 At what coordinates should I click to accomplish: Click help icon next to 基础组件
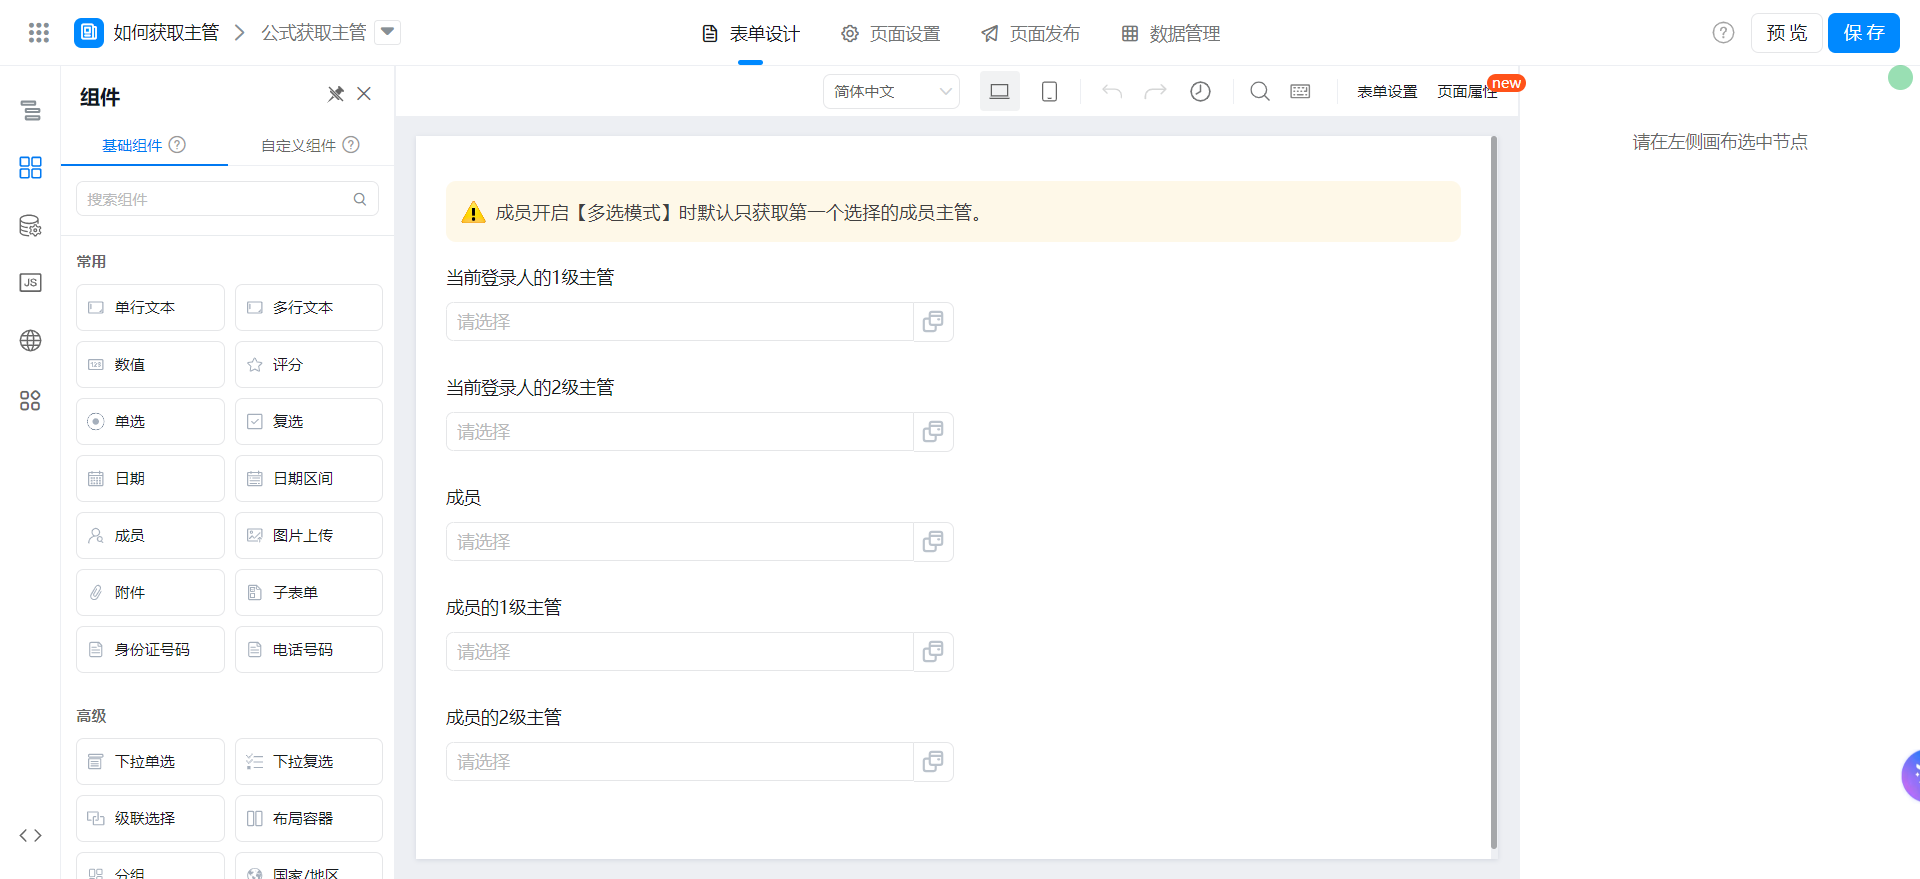pos(177,144)
